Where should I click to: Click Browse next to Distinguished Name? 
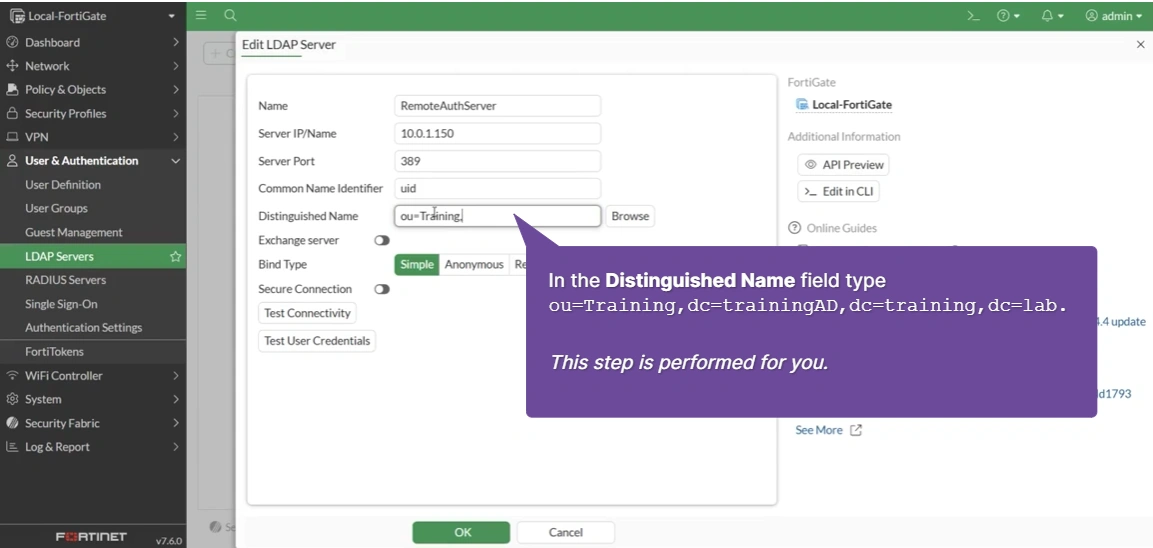tap(630, 216)
